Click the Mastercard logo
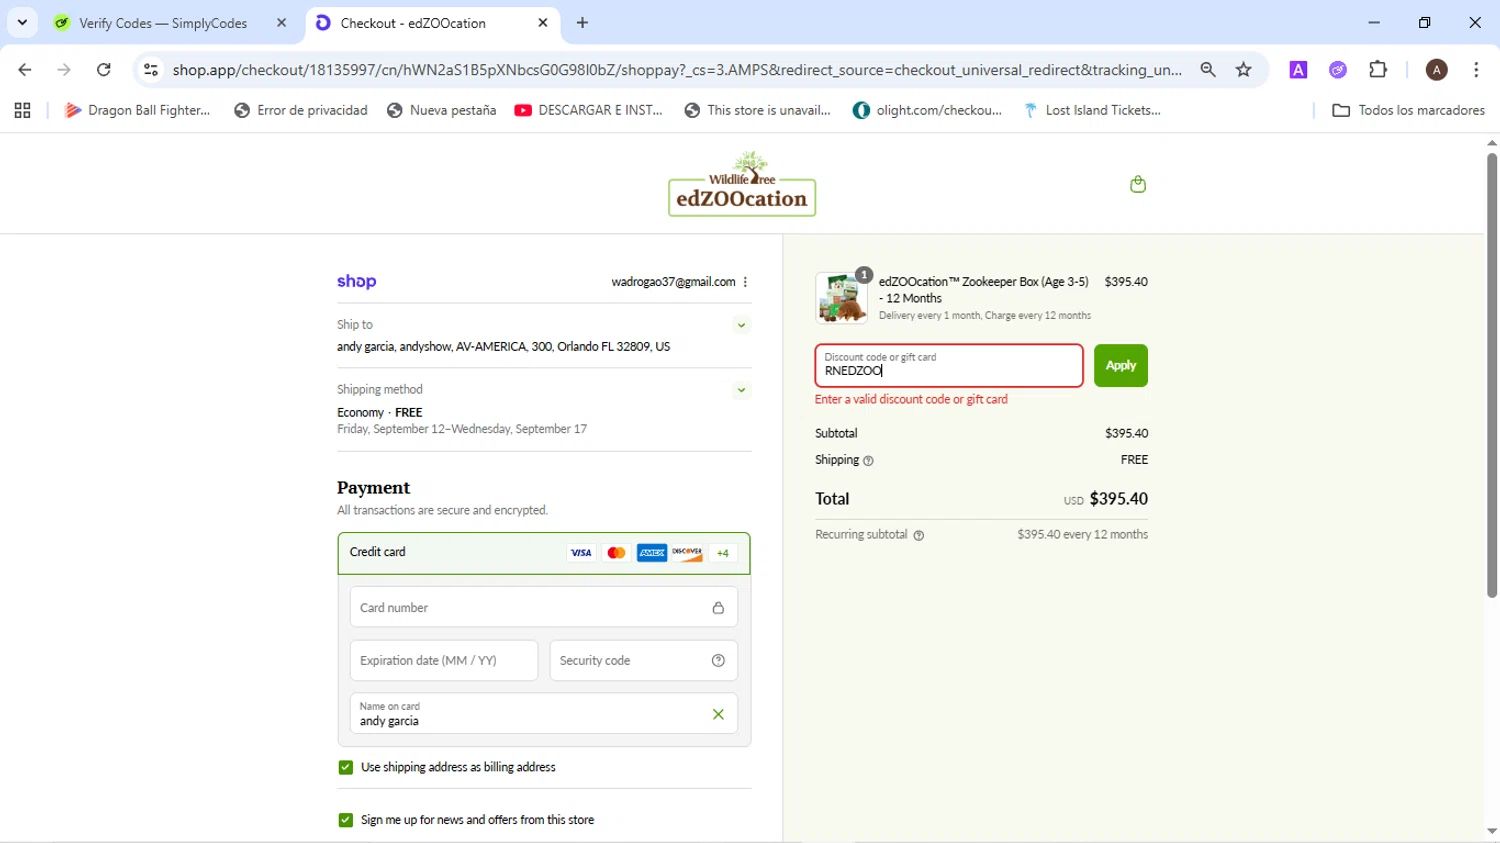Viewport: 1500px width, 843px height. click(x=616, y=553)
